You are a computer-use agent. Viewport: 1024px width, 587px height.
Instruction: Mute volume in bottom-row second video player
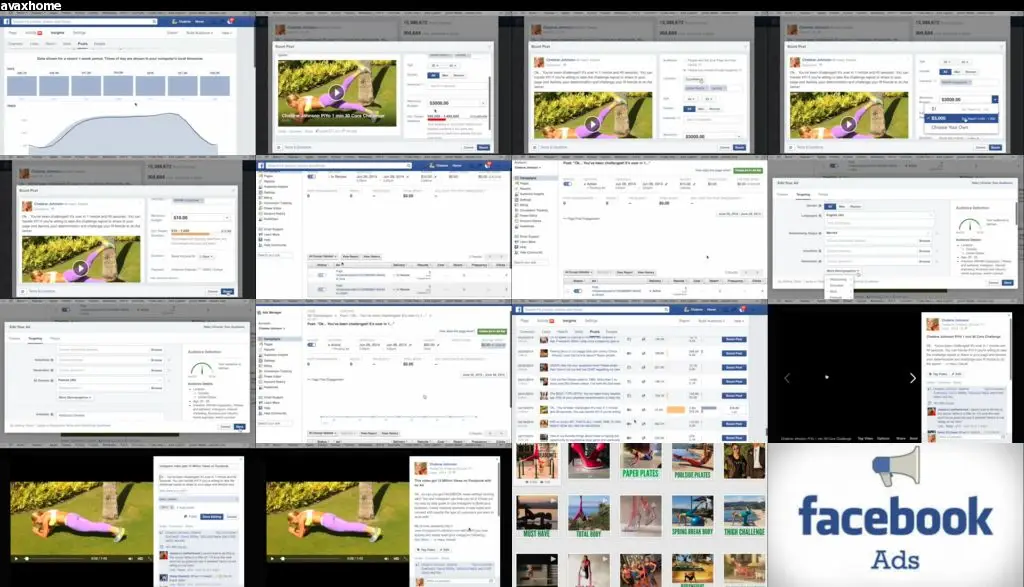(387, 558)
